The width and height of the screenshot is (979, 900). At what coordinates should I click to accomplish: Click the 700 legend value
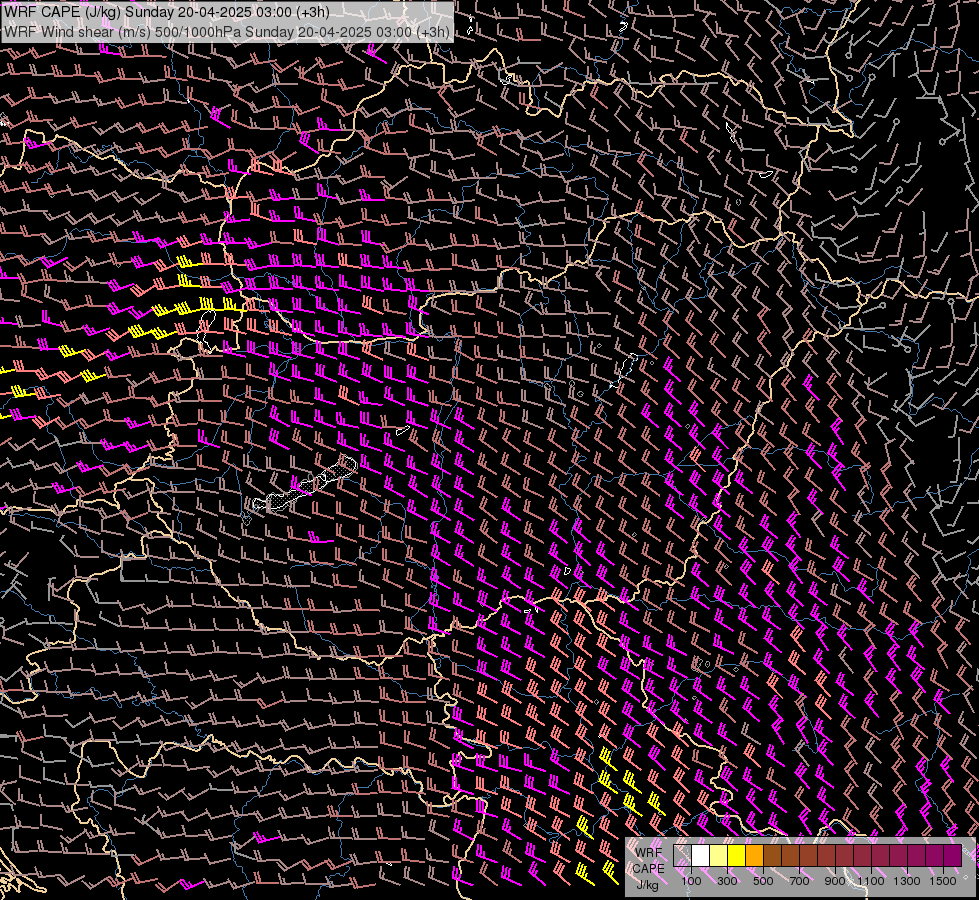799,881
